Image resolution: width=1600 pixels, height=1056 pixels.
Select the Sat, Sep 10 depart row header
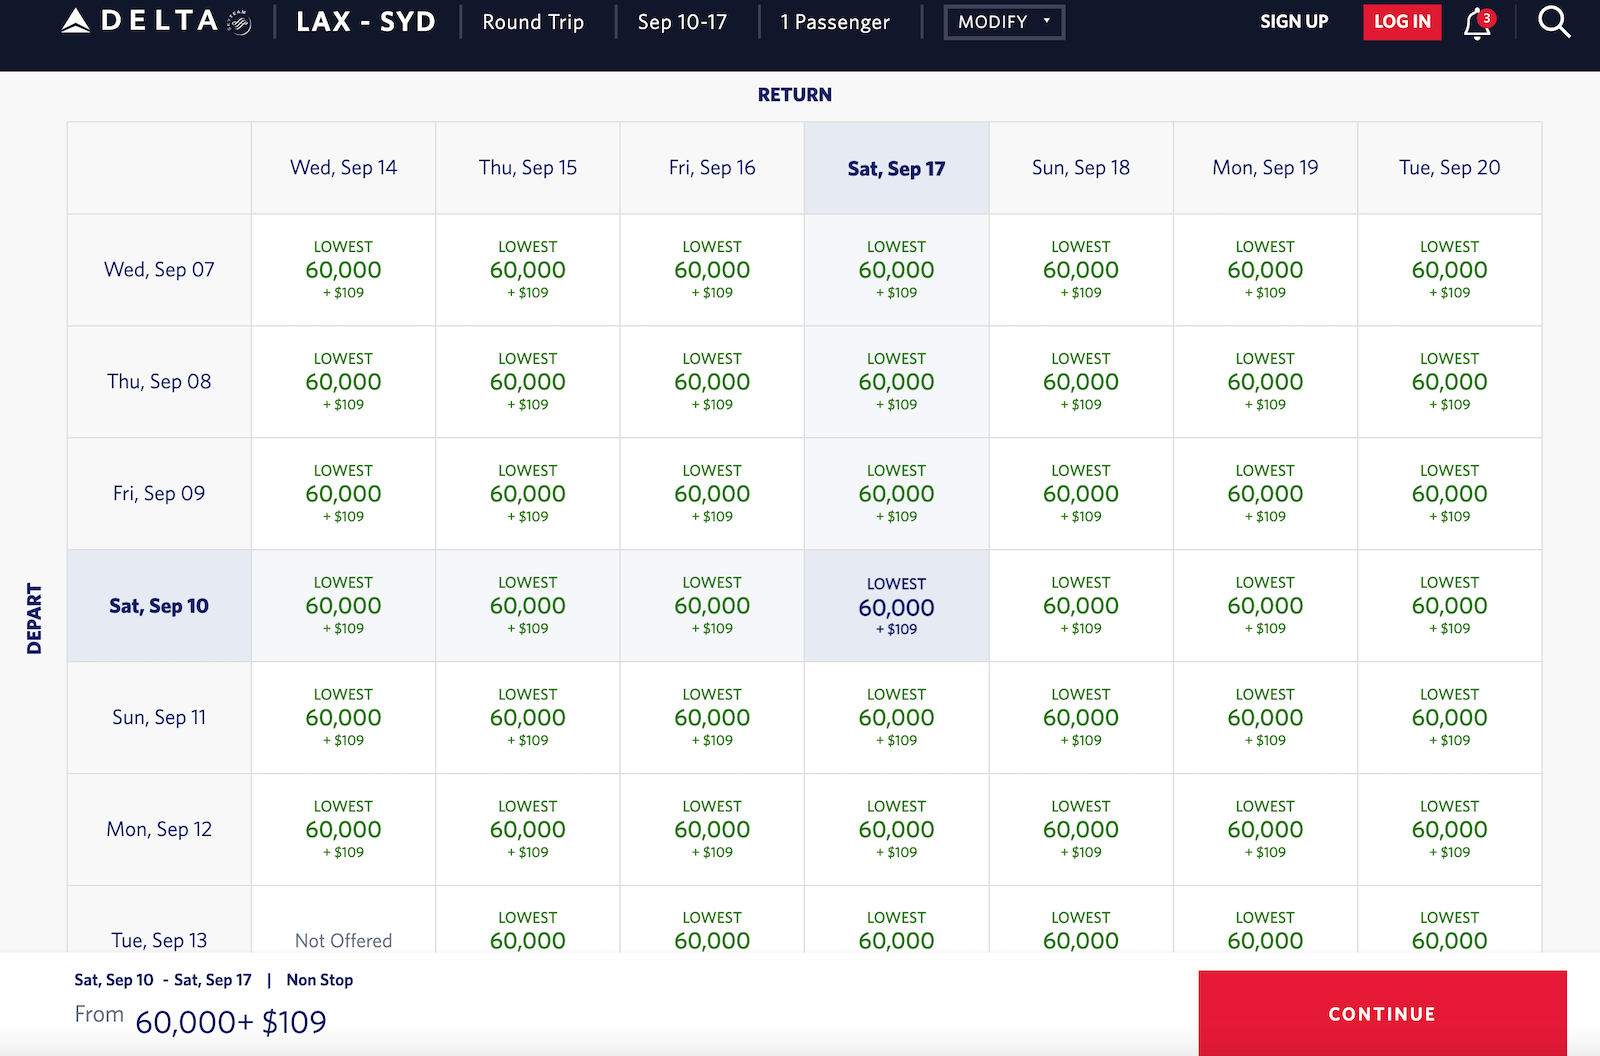pyautogui.click(x=158, y=606)
